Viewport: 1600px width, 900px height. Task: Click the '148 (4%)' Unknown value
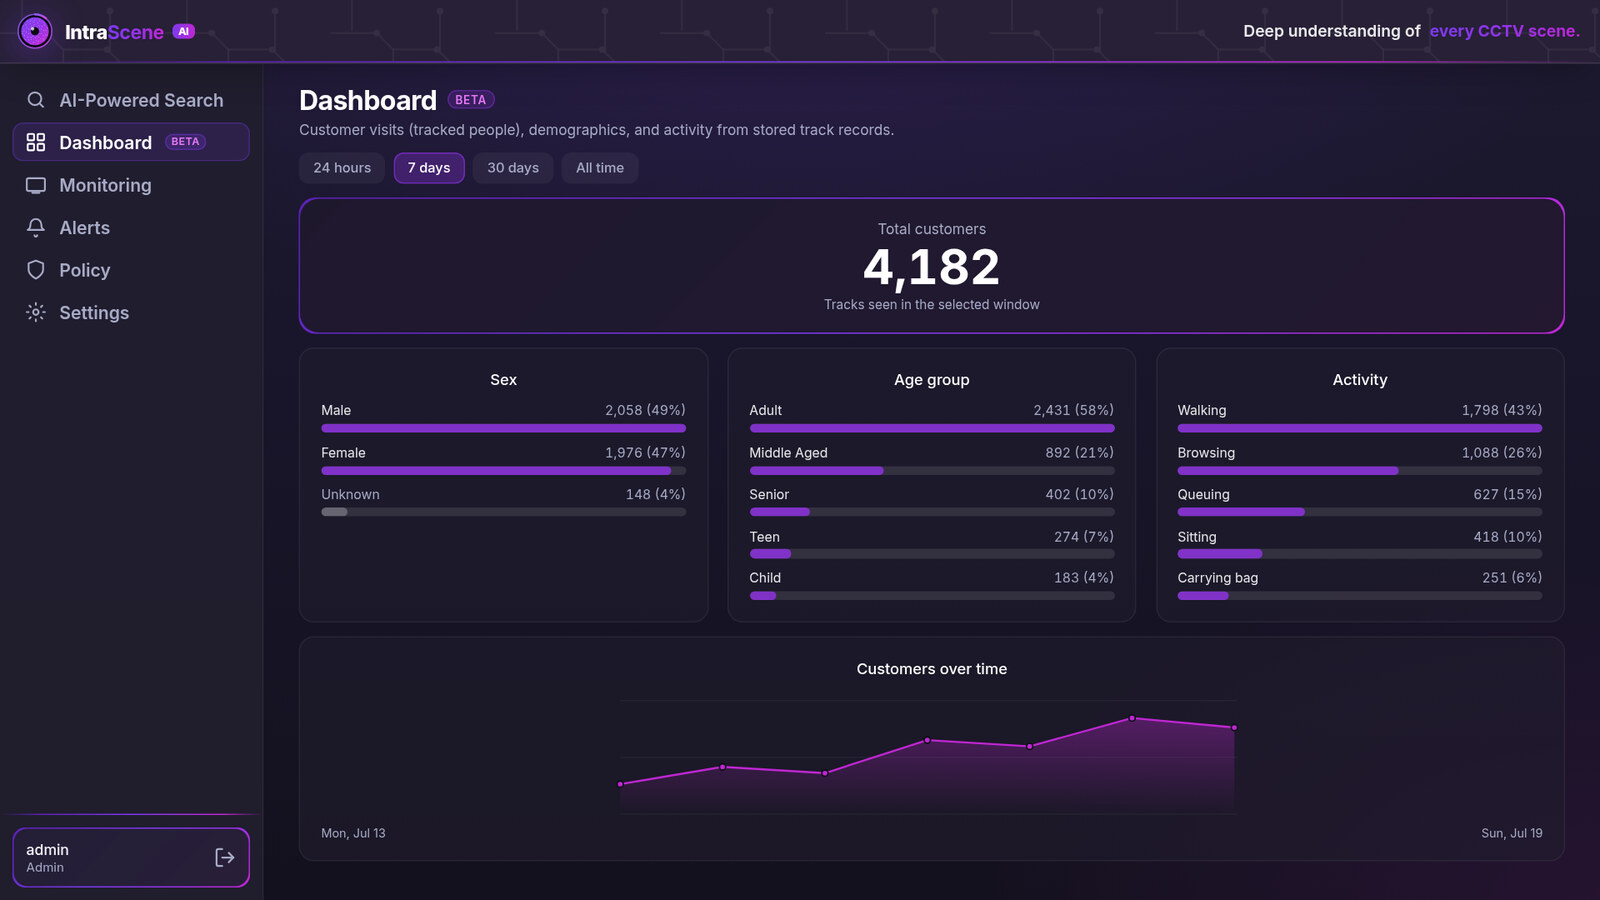655,494
